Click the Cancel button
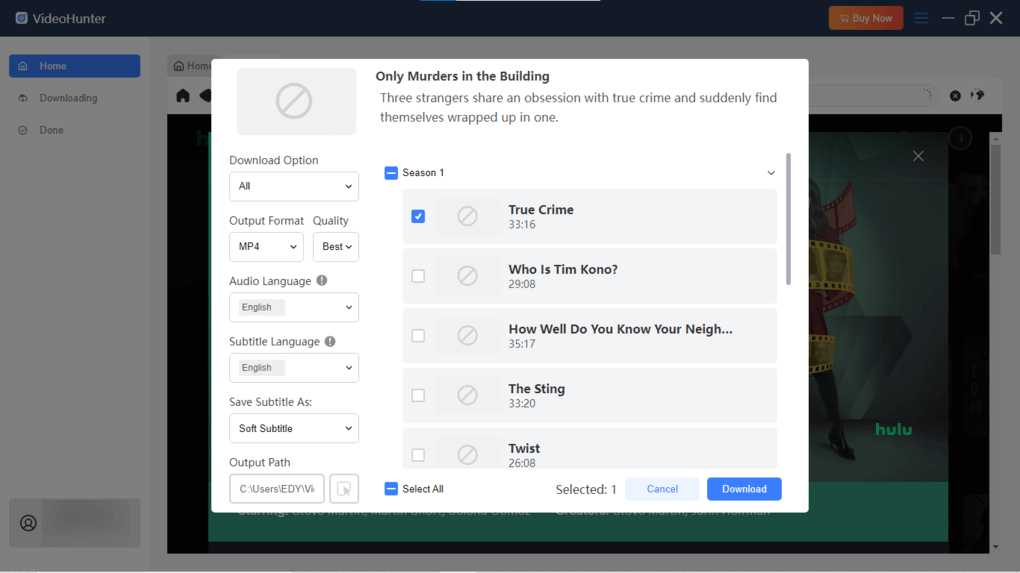Viewport: 1020px width, 573px height. click(662, 488)
